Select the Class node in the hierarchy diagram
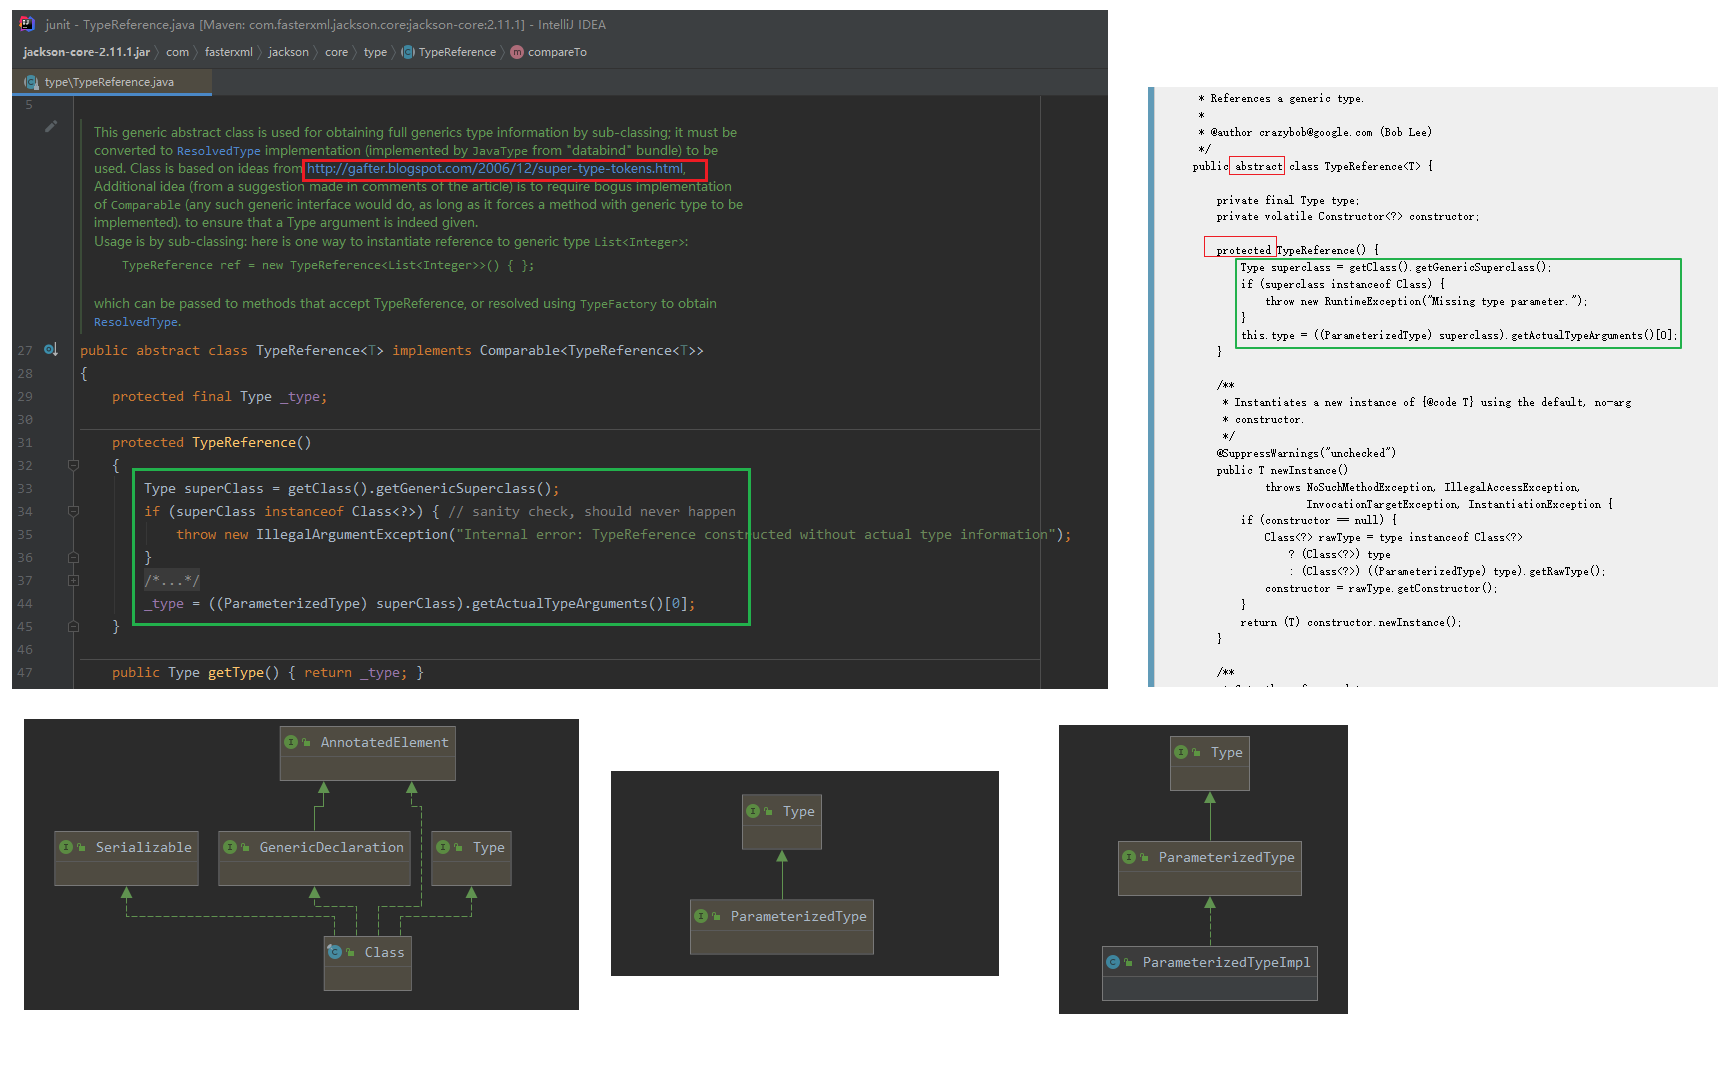 pos(368,963)
